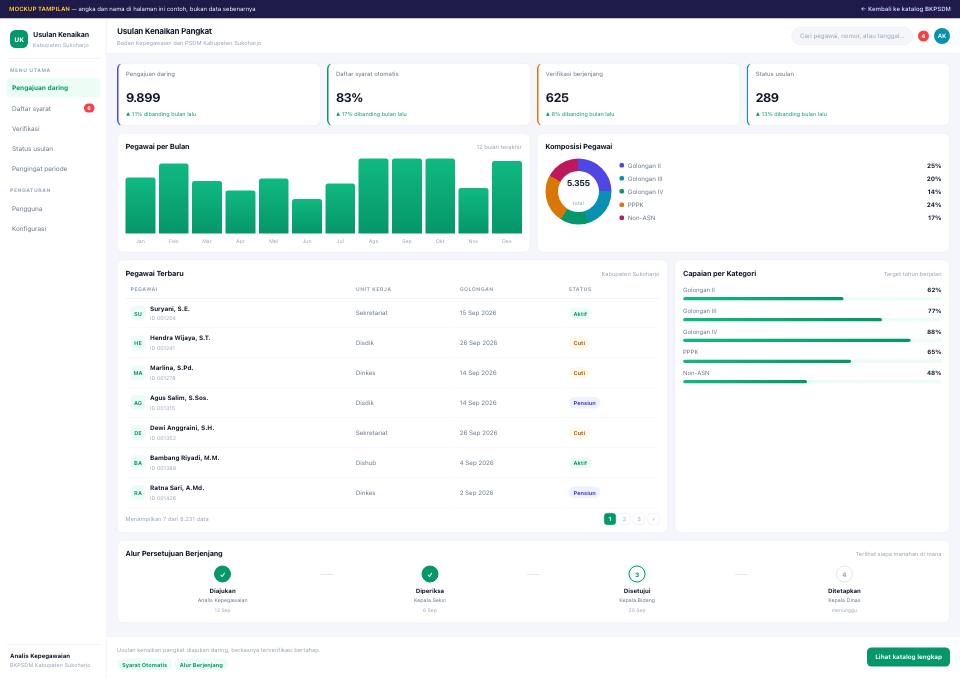Click the HE avatar for Hendra Wijaya
Viewport: 960px width, 678px height.
click(138, 343)
